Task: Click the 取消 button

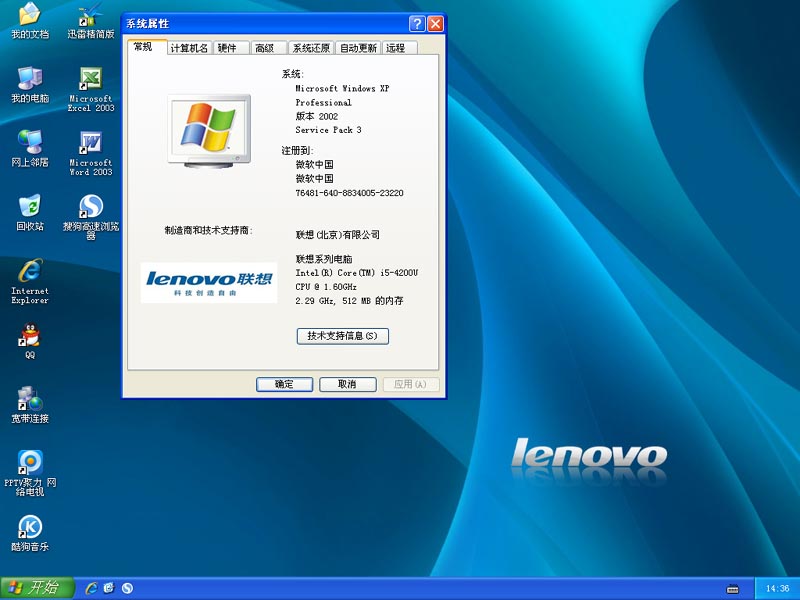Action: coord(347,384)
